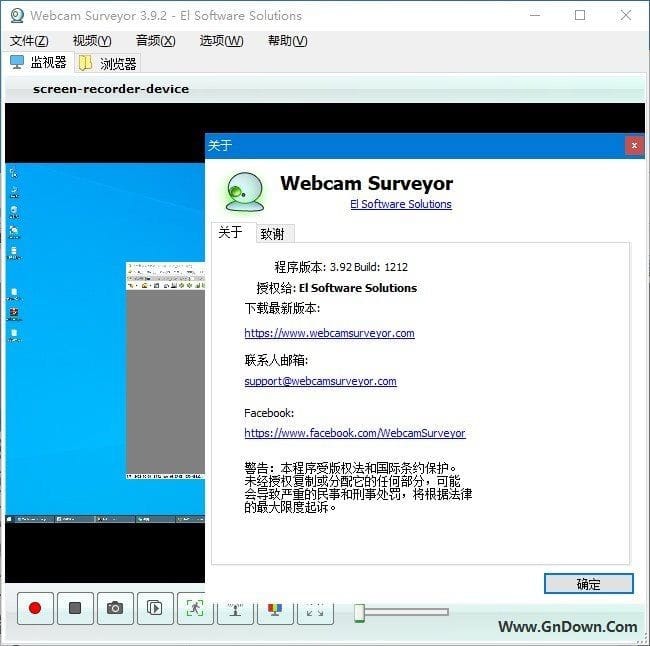Maximize the Webcam Surveyor window
Image resolution: width=650 pixels, height=646 pixels.
(580, 15)
